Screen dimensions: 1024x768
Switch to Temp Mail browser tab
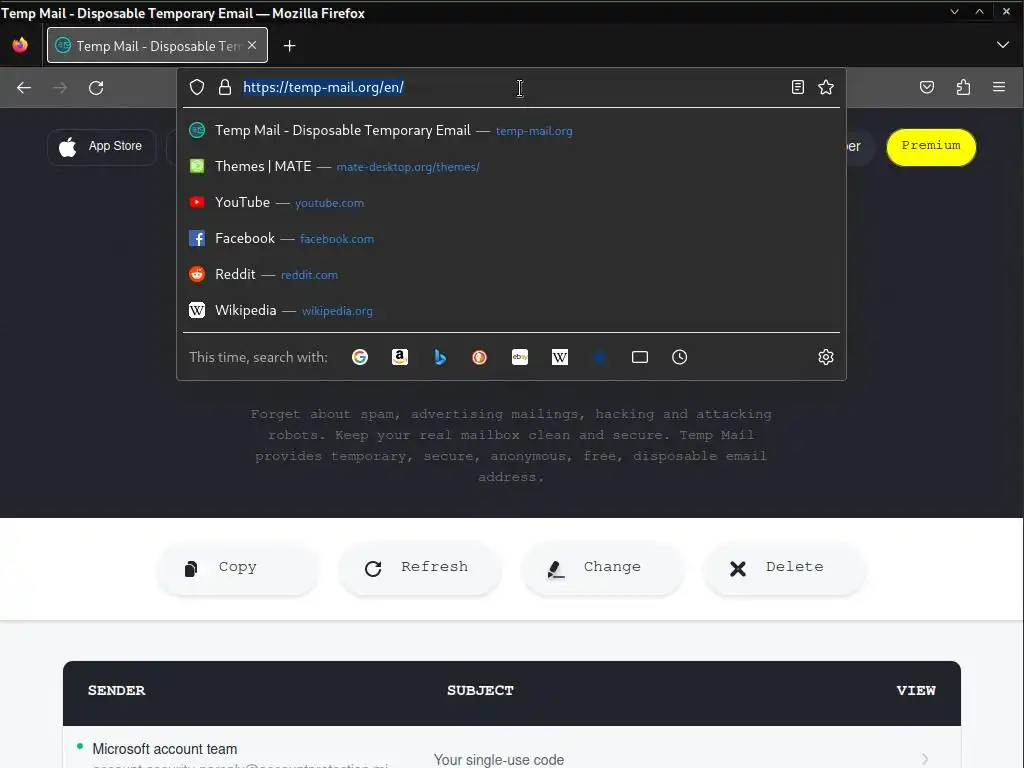157,45
